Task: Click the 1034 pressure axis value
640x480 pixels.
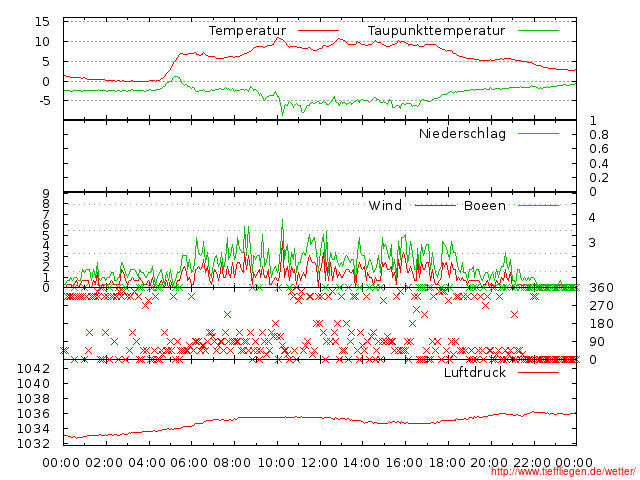Action: (x=33, y=429)
